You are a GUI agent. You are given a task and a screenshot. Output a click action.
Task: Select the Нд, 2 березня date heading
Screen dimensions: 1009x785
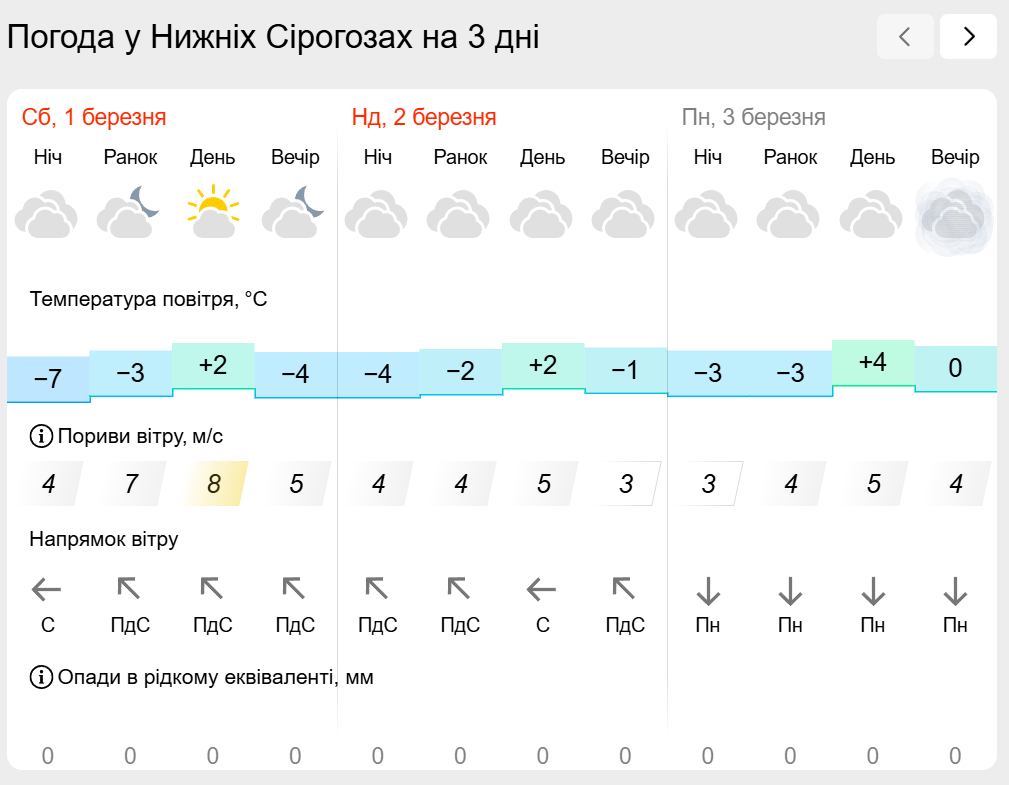[x=424, y=117]
